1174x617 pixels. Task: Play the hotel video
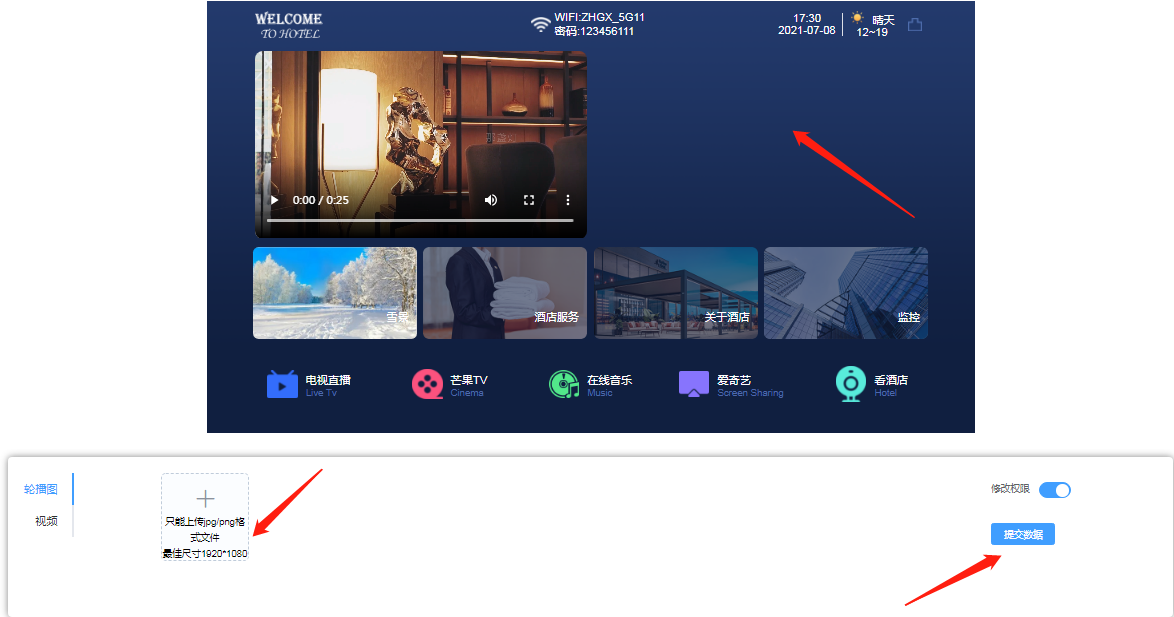coord(275,200)
